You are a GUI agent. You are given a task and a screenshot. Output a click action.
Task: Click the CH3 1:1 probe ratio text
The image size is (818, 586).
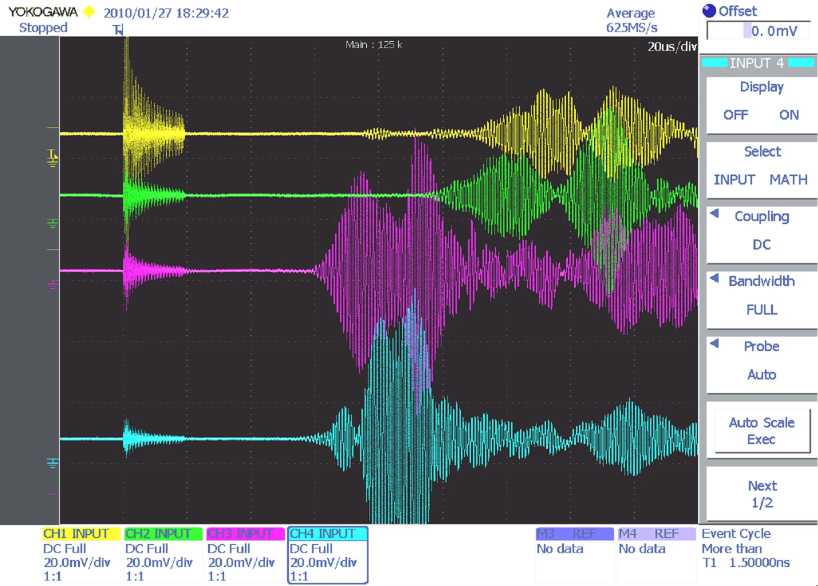coord(217,577)
